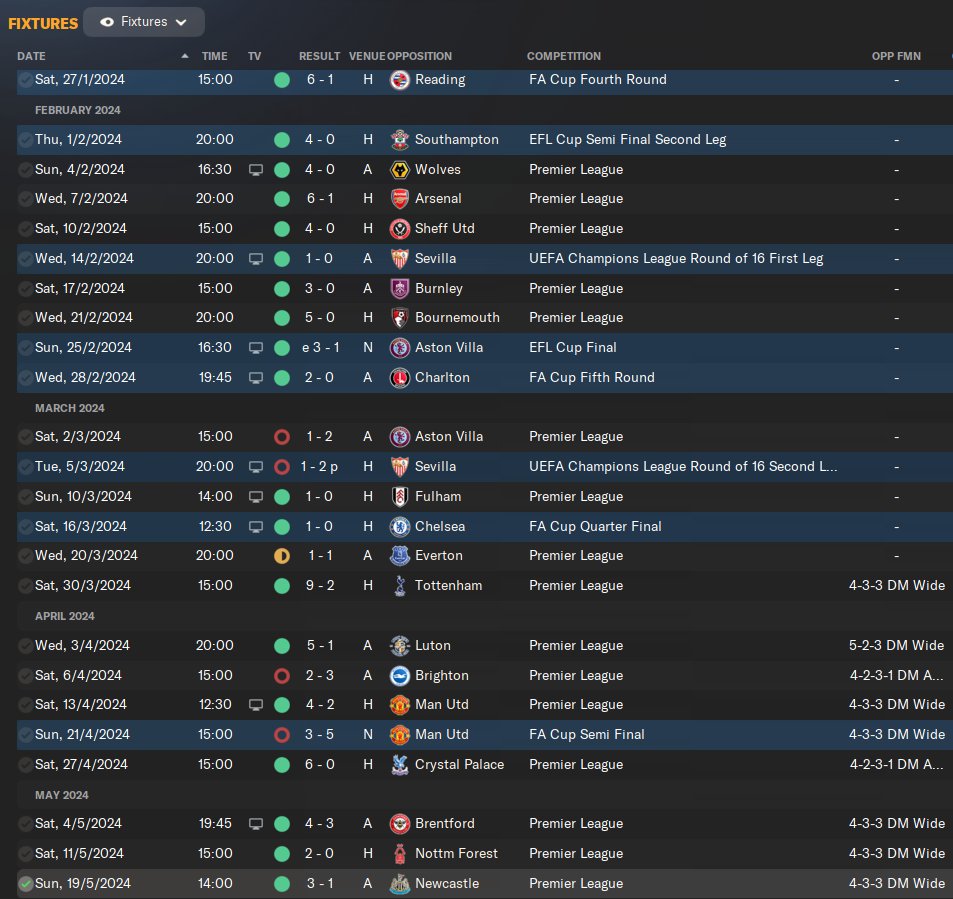The height and width of the screenshot is (899, 953).
Task: Click the Sheff Utd club badge
Action: click(x=399, y=229)
